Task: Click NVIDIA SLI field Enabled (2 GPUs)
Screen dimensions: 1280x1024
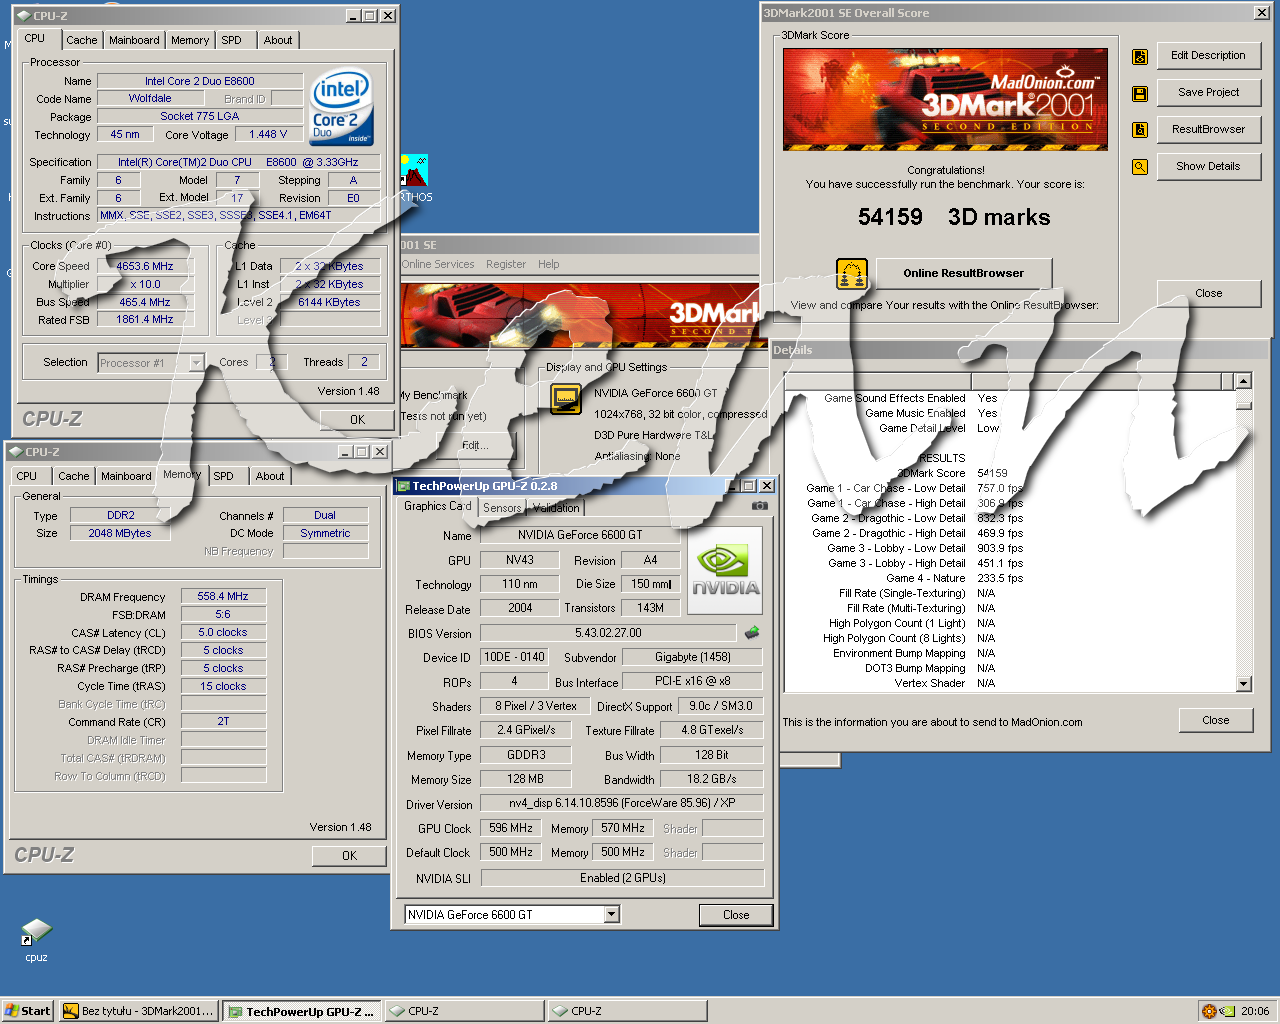Action: [622, 878]
